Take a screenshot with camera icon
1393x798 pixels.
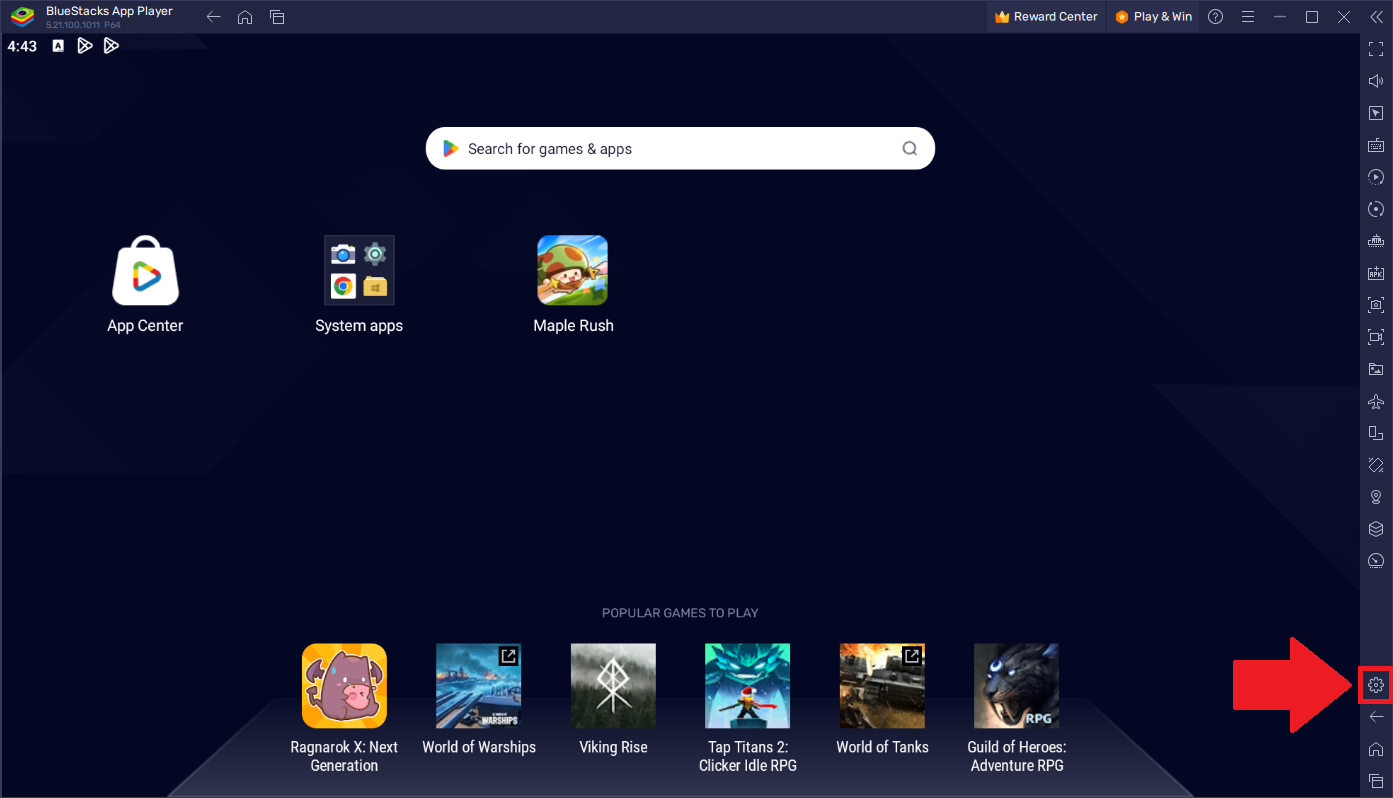1376,305
